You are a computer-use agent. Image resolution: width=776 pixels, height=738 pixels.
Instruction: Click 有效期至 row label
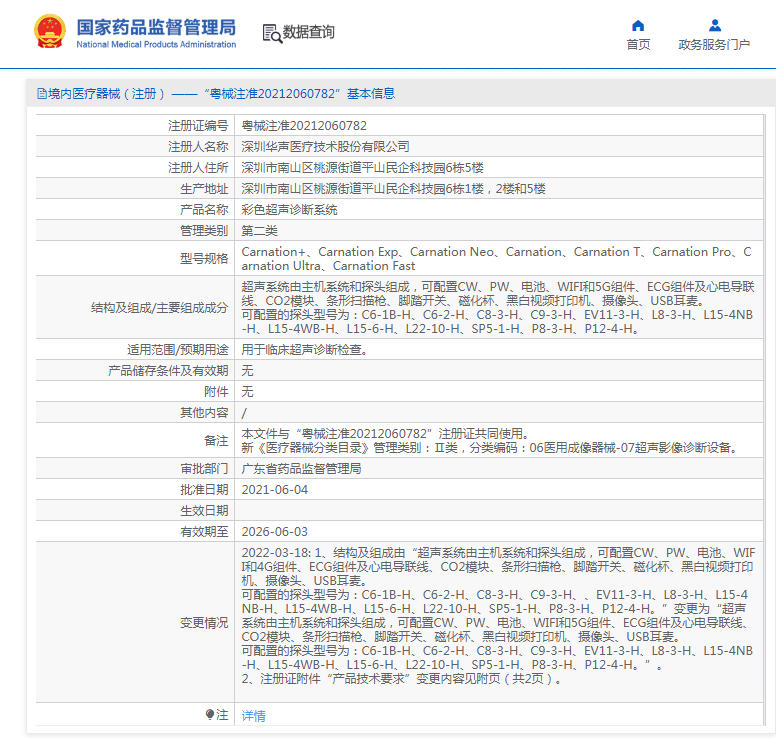pos(204,532)
